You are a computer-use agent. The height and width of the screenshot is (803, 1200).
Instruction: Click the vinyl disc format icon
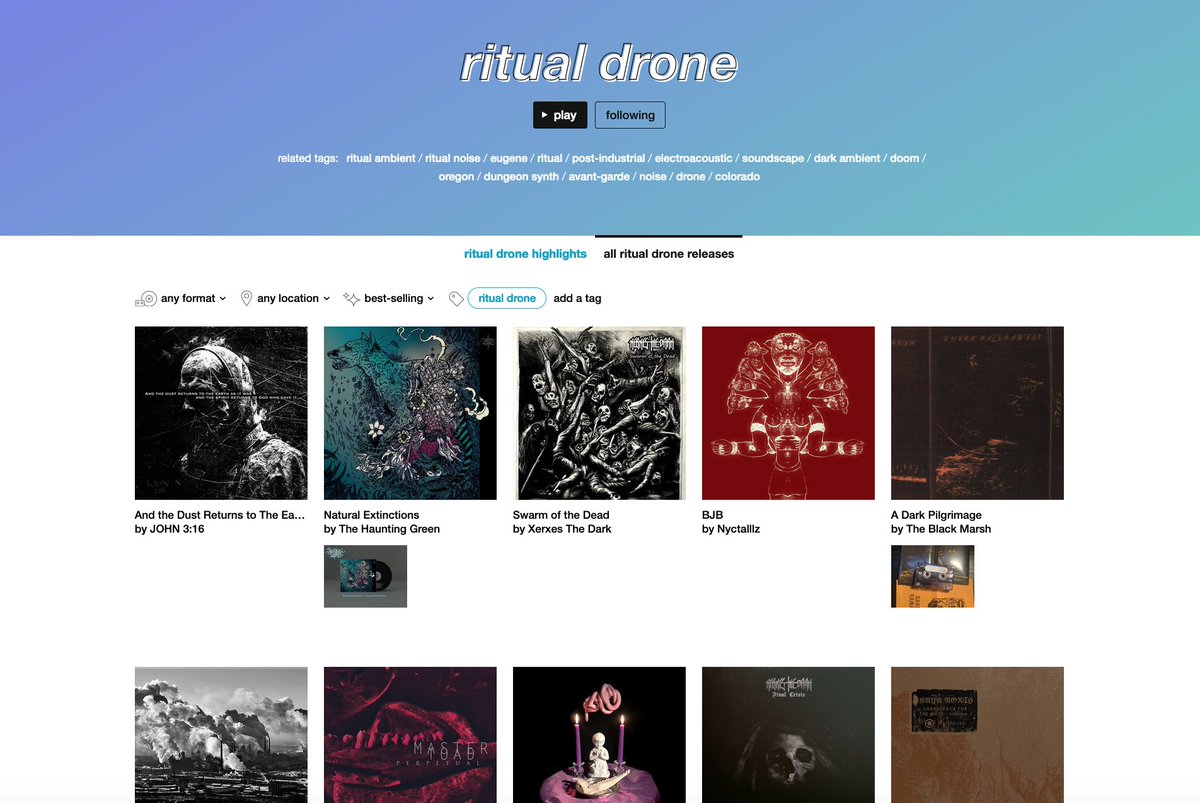point(146,298)
